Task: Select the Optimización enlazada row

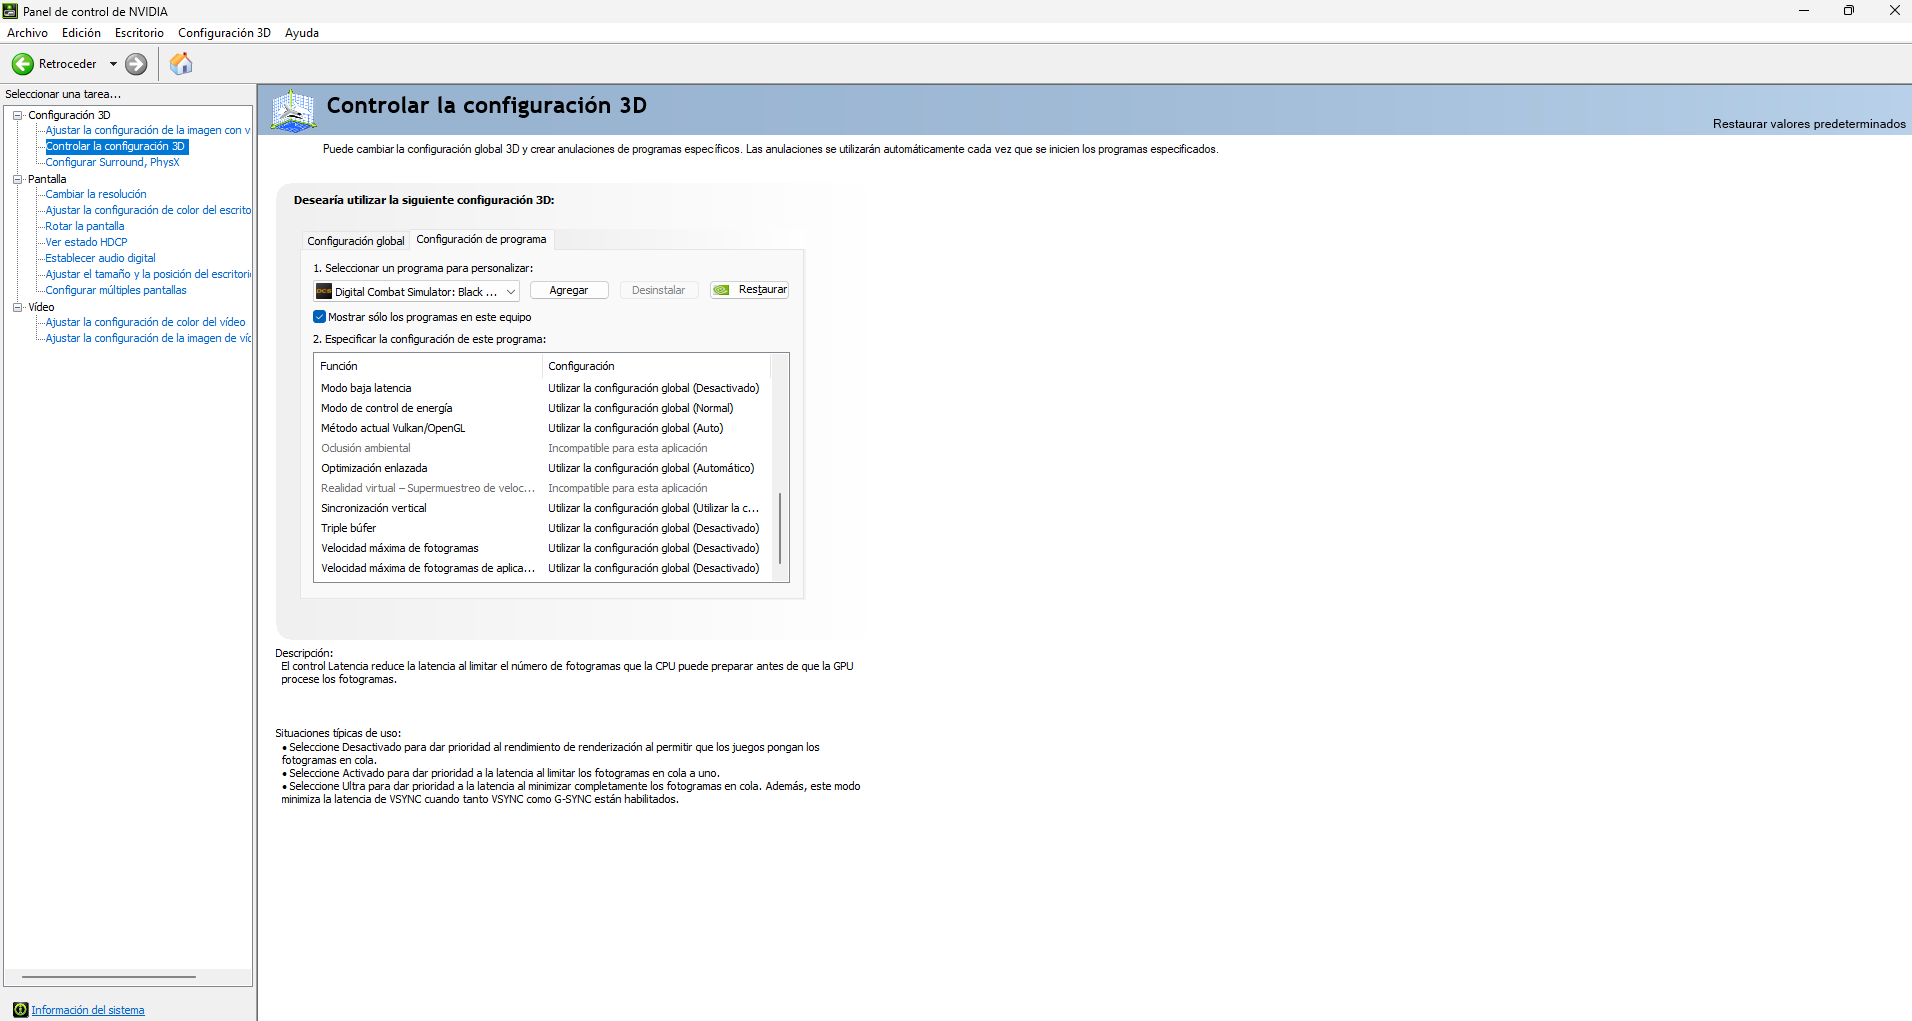Action: (543, 468)
